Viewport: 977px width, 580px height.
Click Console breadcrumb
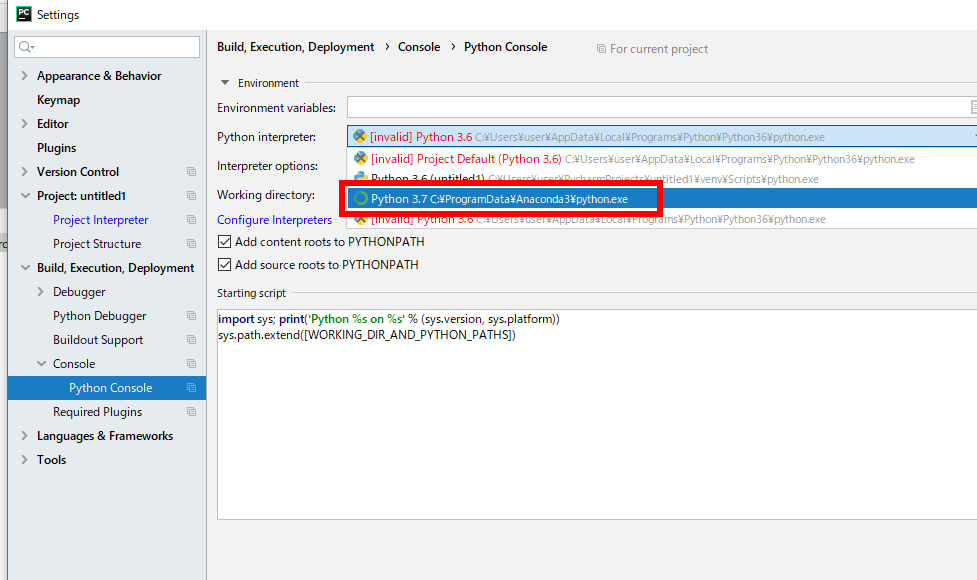(x=419, y=47)
